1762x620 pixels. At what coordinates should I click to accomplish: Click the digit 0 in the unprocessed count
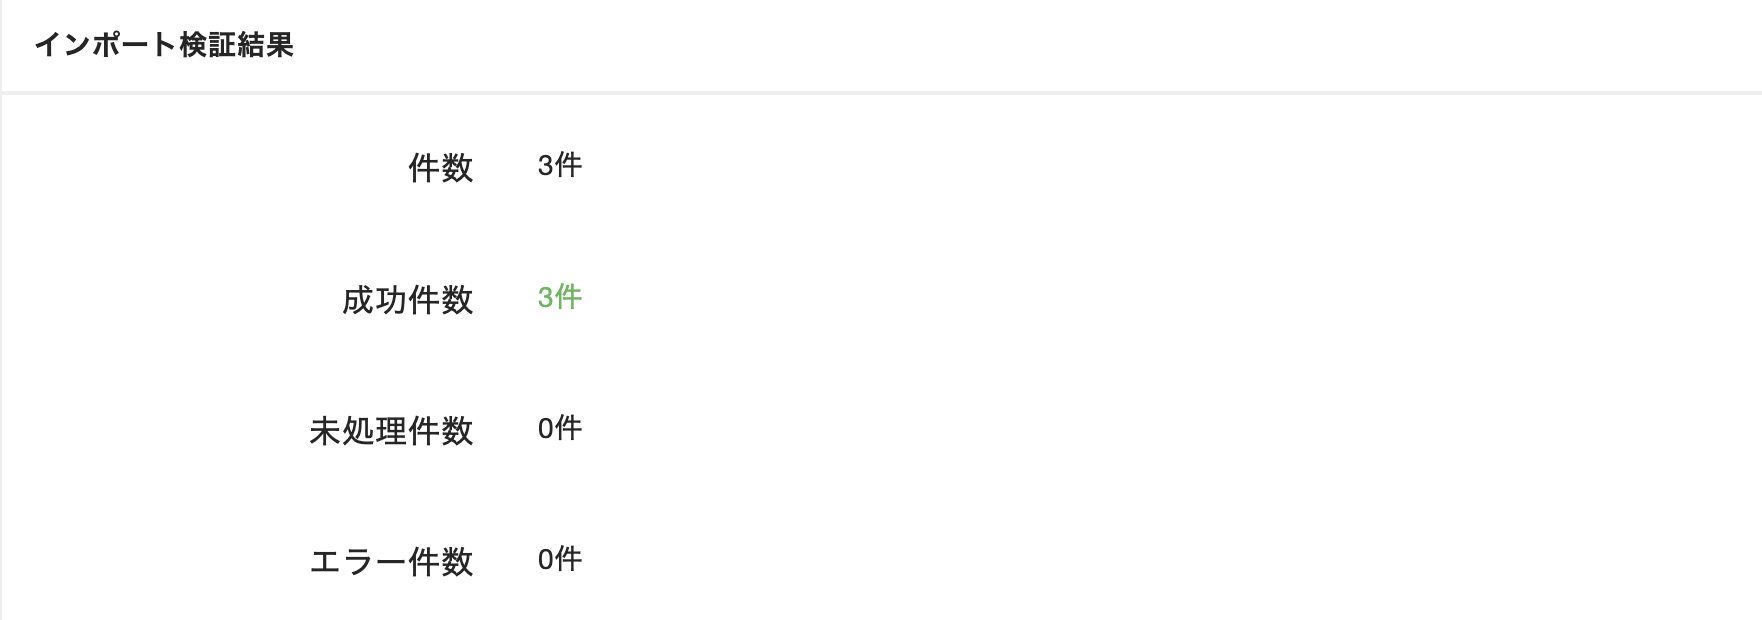tap(545, 428)
